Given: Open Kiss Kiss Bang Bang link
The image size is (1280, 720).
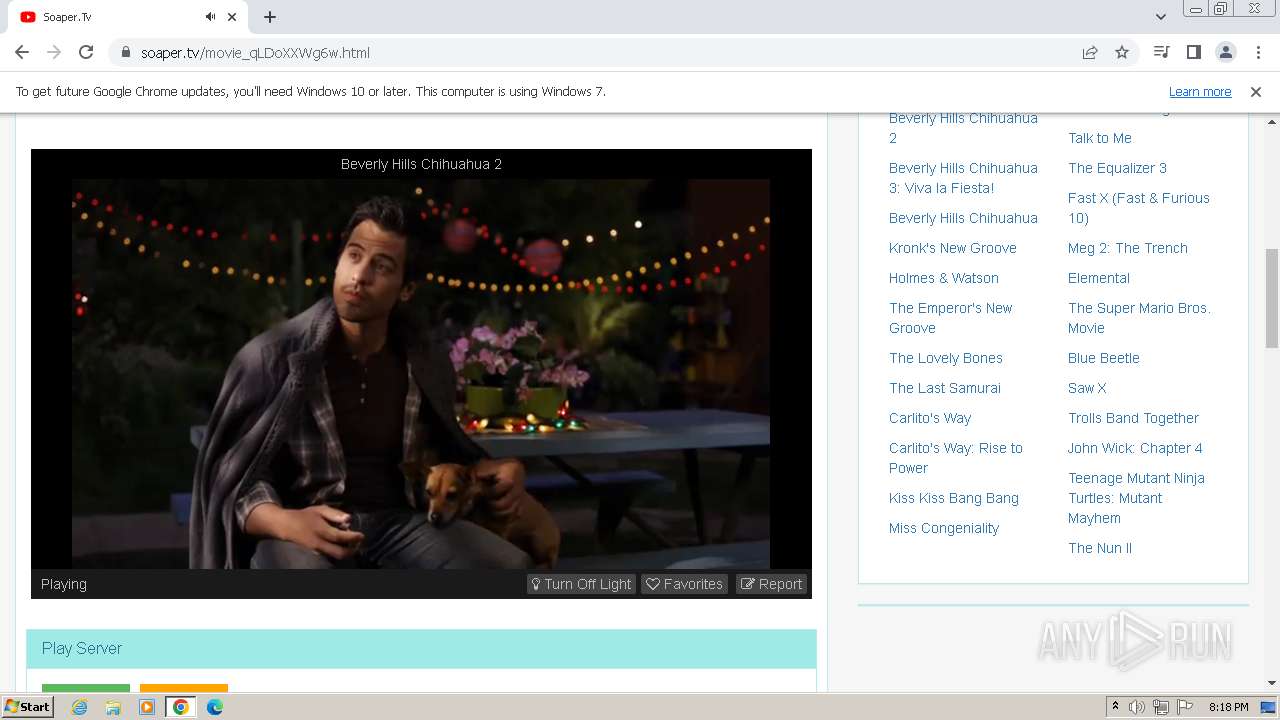Looking at the screenshot, I should 954,498.
